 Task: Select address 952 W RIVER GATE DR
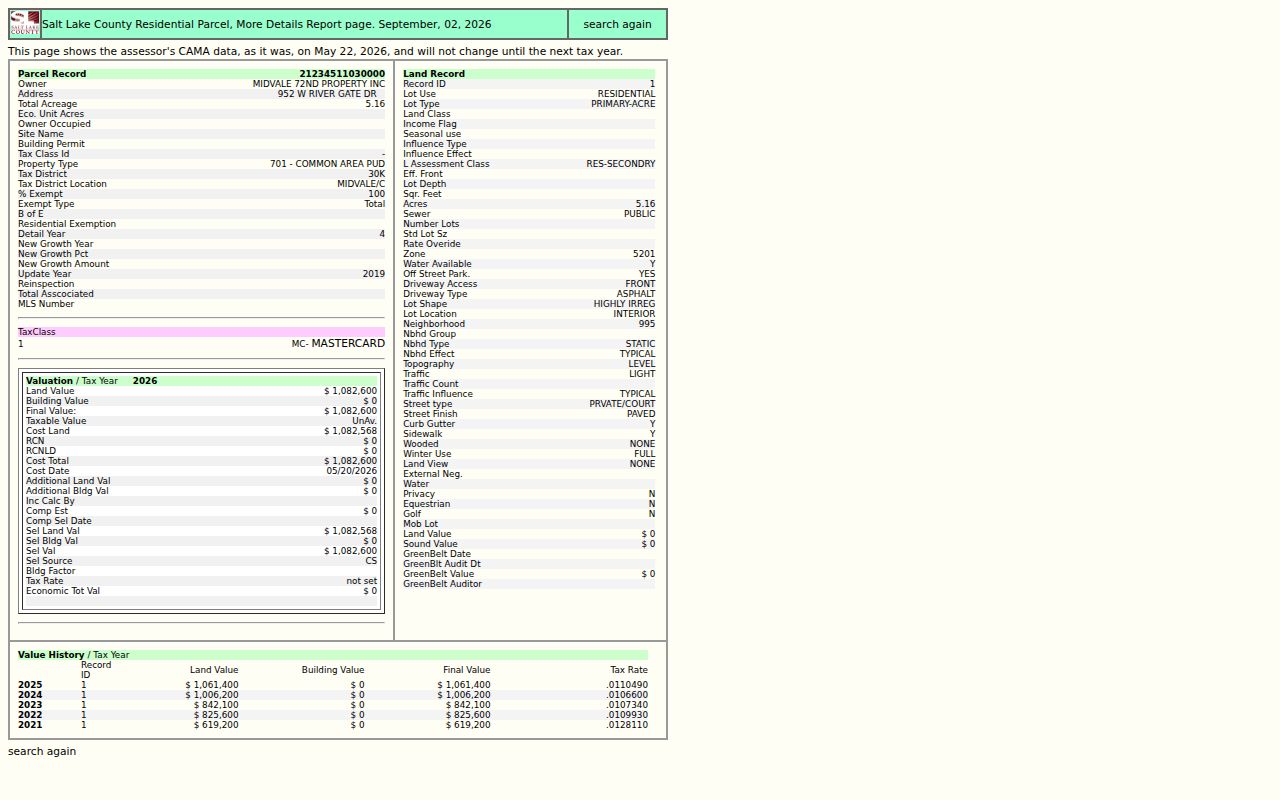coord(327,94)
